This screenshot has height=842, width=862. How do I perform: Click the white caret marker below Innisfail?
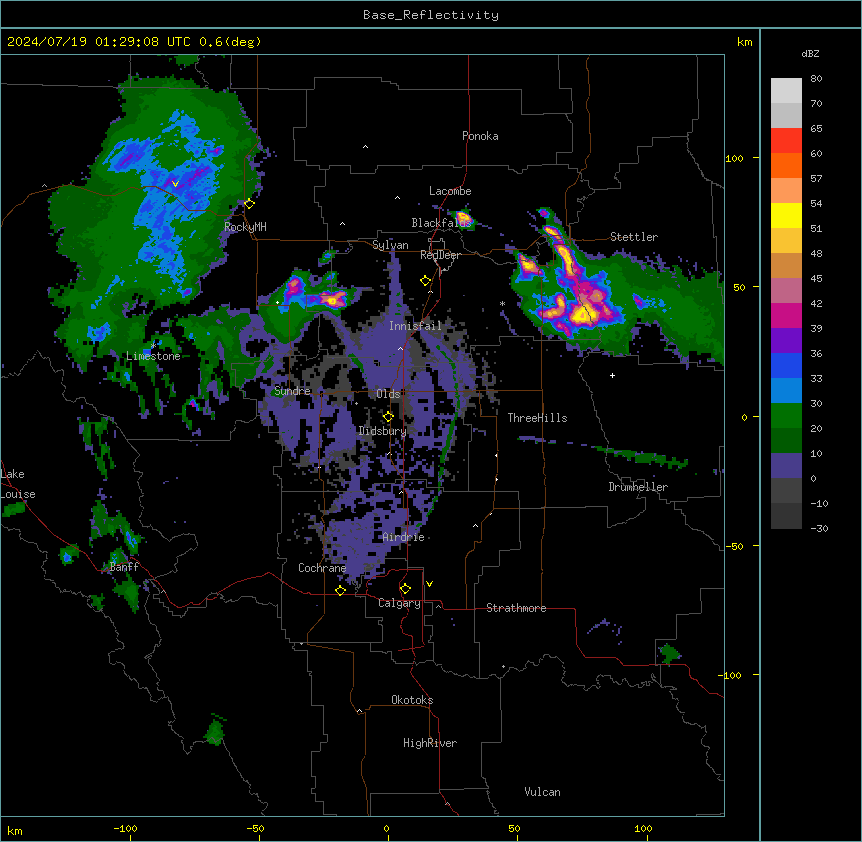pos(400,348)
